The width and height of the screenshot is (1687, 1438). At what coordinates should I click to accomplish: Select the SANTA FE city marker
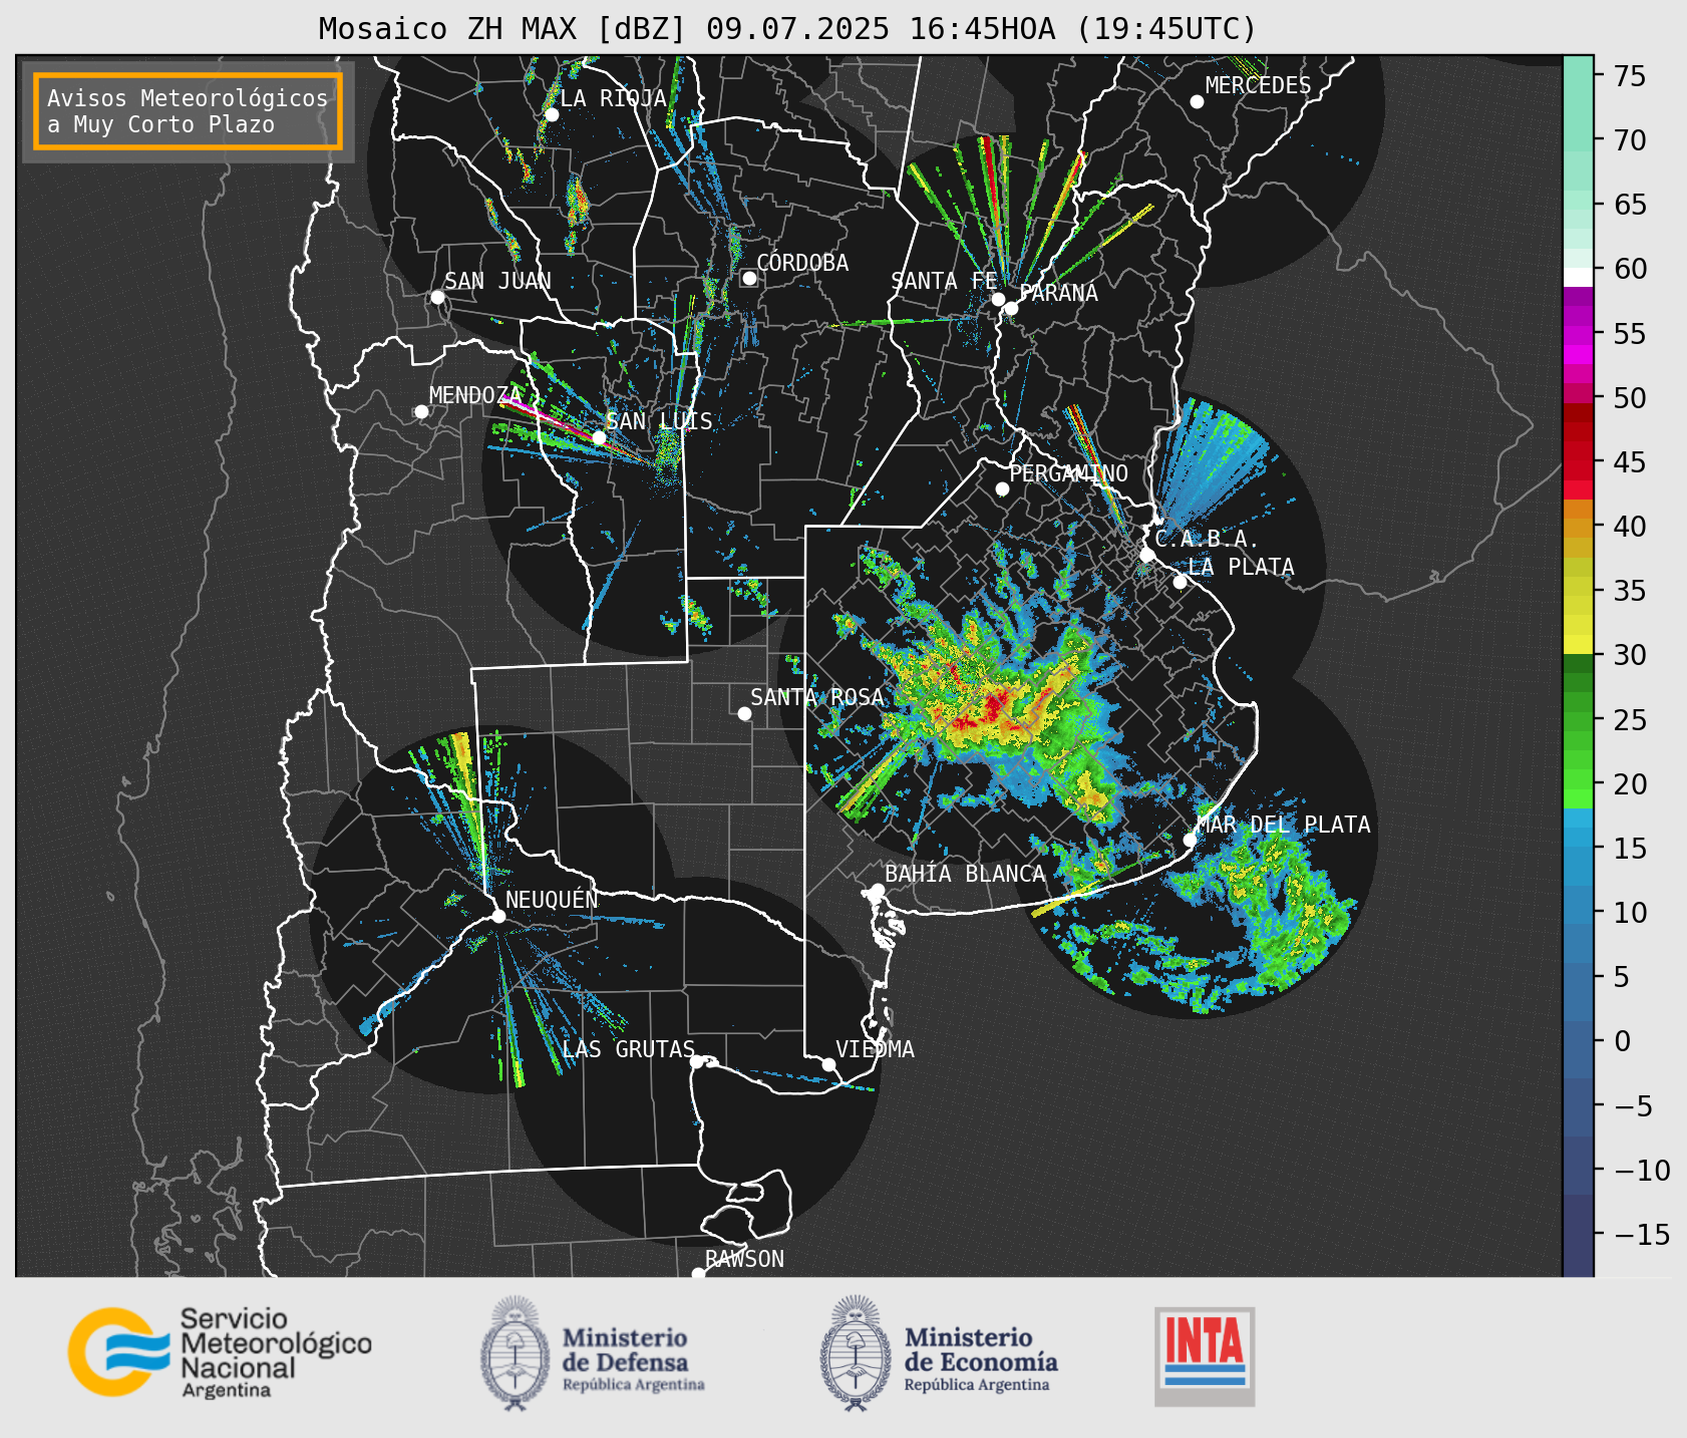998,299
